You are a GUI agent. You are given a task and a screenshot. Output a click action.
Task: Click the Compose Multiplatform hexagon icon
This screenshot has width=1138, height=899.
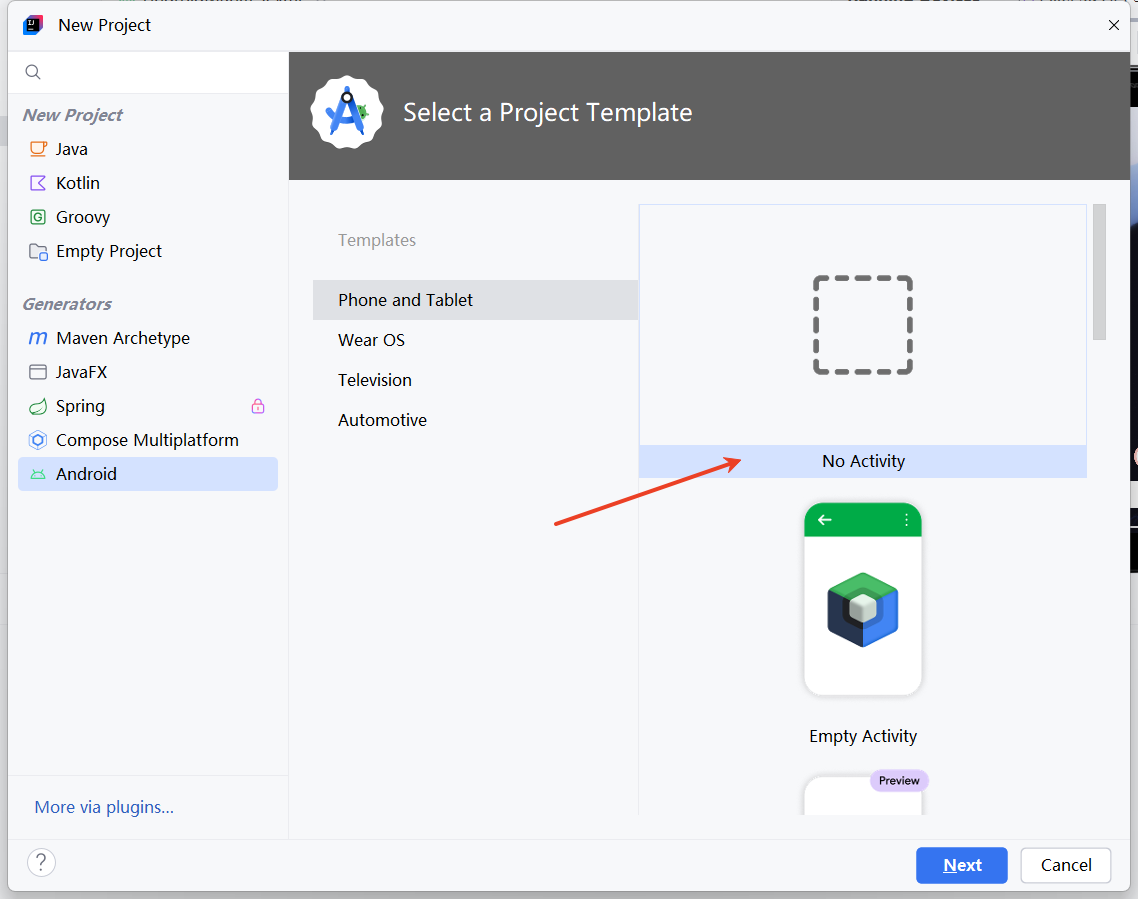pos(38,440)
